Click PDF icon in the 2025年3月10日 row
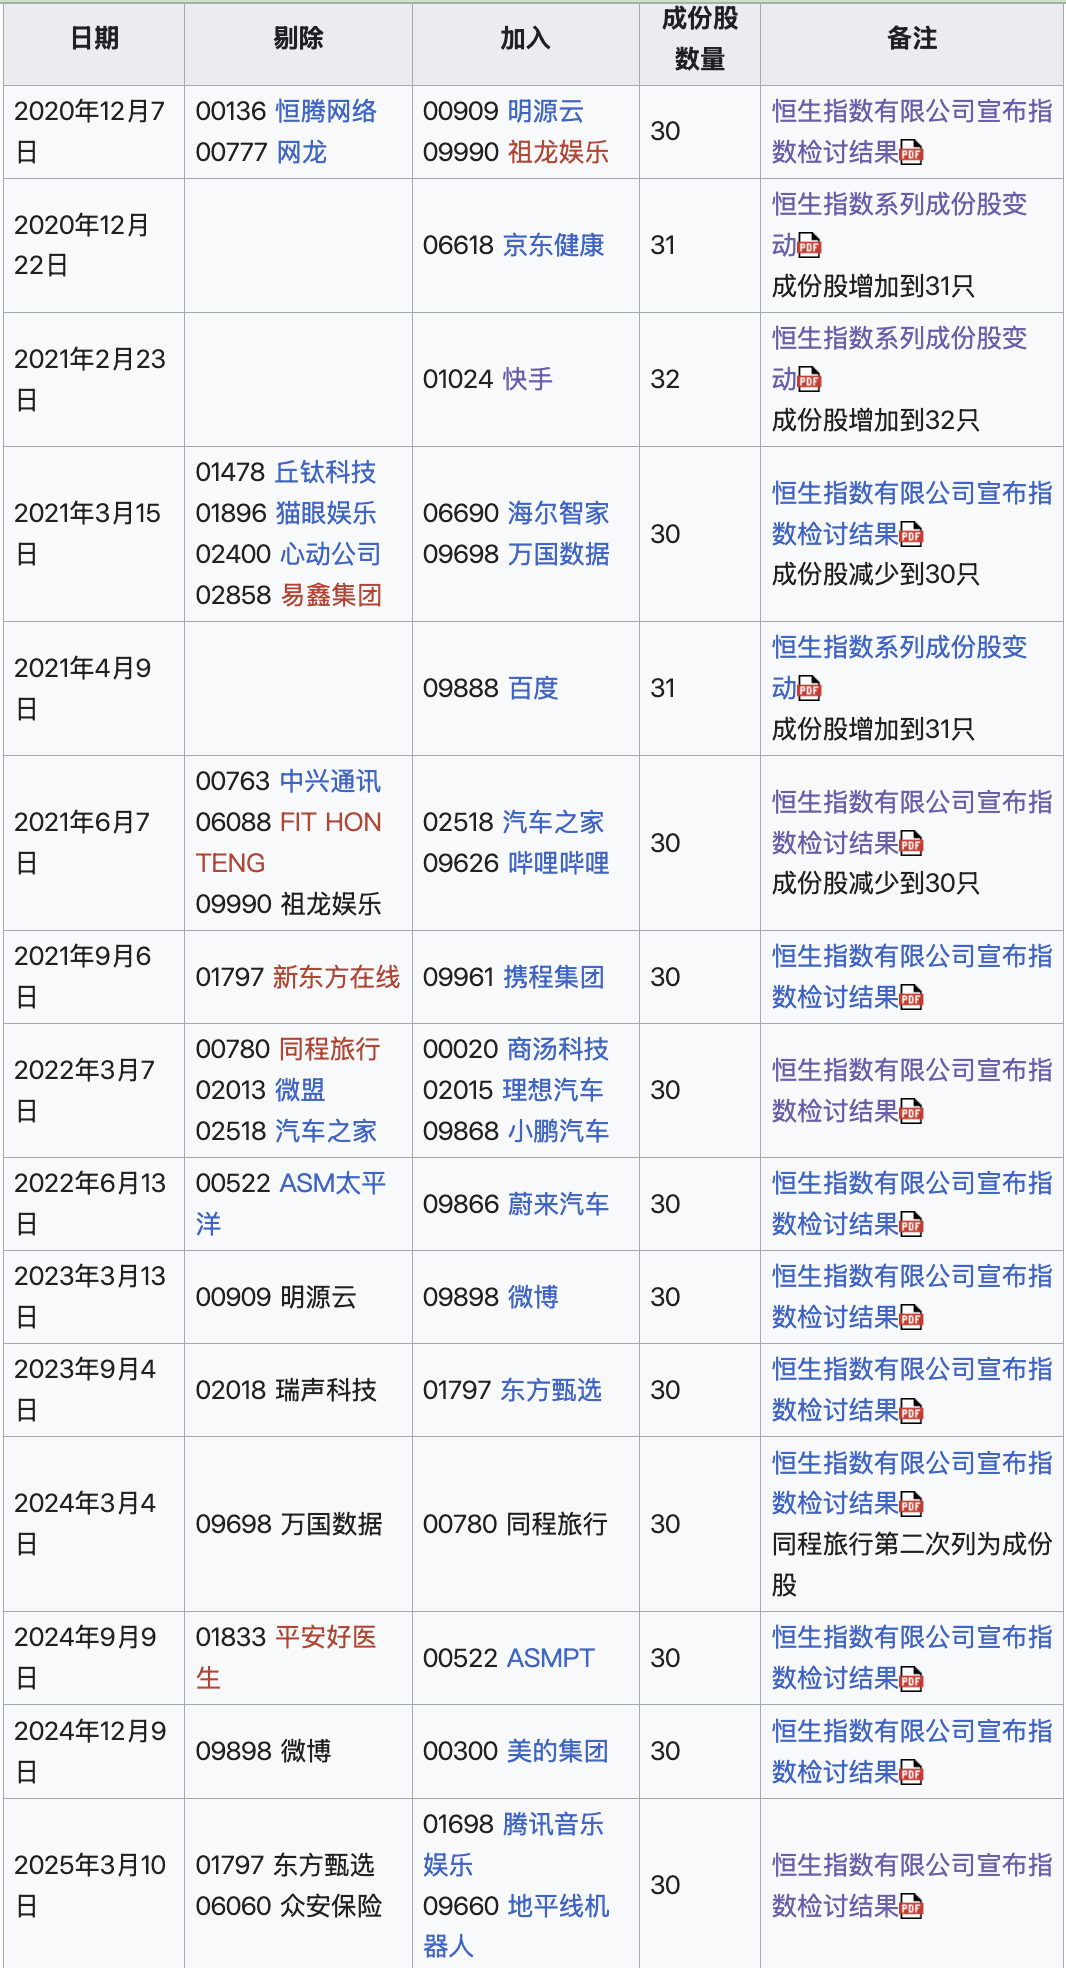The image size is (1066, 1968). pyautogui.click(x=911, y=1907)
